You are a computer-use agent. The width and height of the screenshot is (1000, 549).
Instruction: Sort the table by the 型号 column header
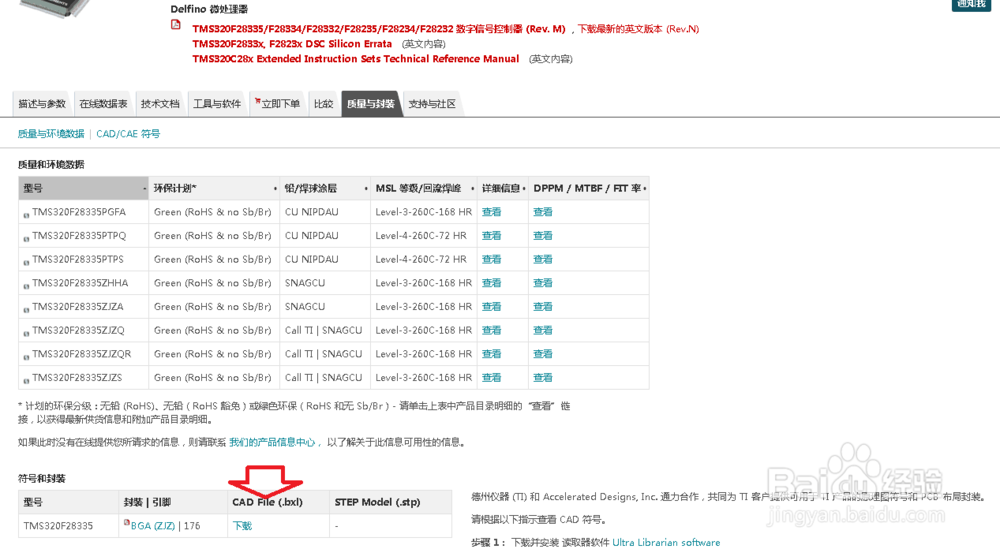84,188
